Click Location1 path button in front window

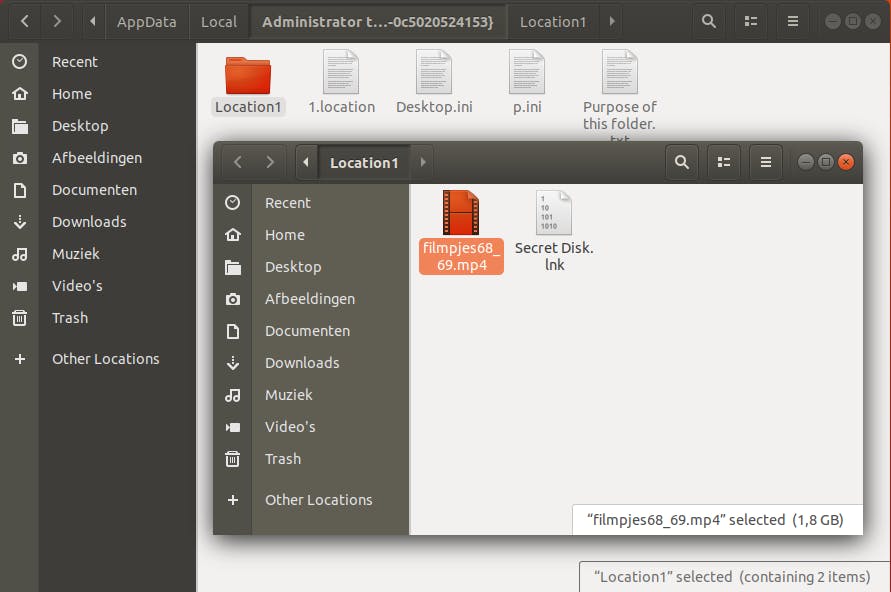coord(364,163)
